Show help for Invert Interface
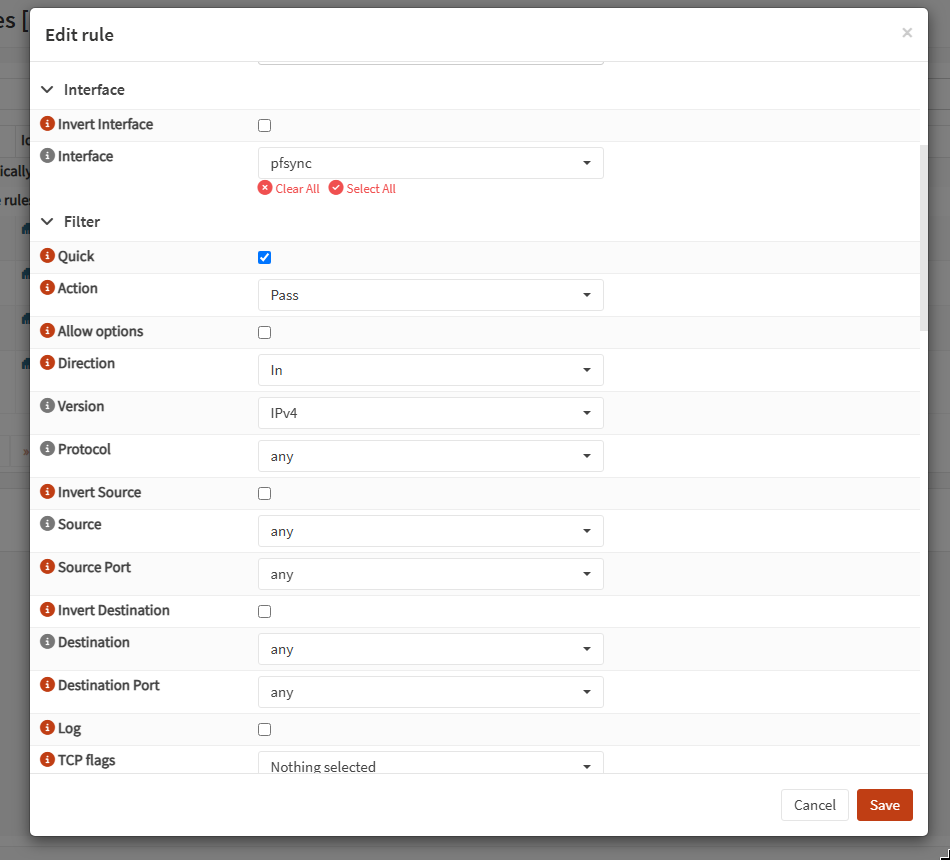Image resolution: width=950 pixels, height=860 pixels. coord(47,124)
